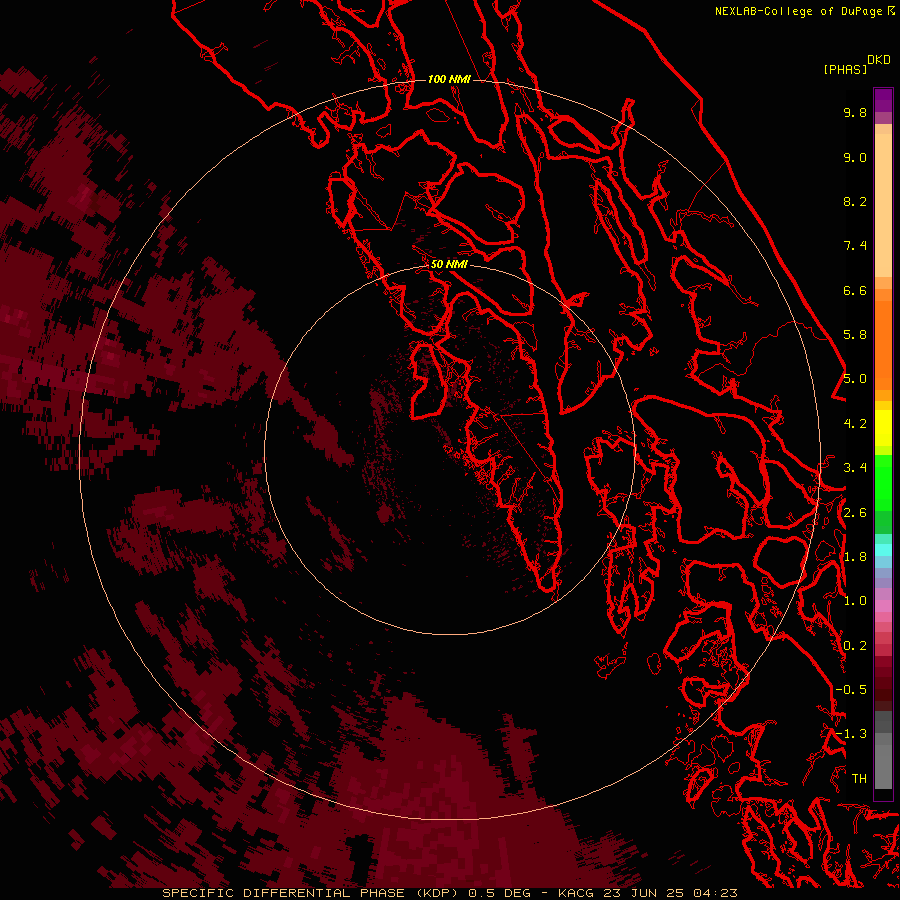Click the -0.5 scale value
The width and height of the screenshot is (900, 900).
click(x=851, y=690)
